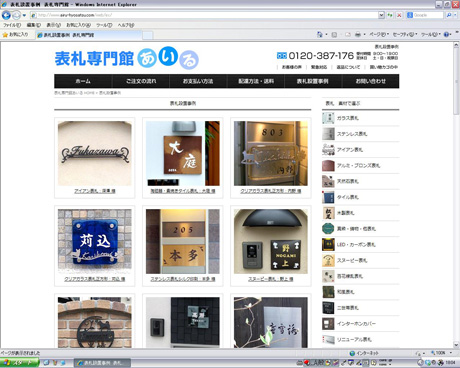Open the address bar history dropdown
Screen dimensions: 460x368
pyautogui.click(x=381, y=15)
